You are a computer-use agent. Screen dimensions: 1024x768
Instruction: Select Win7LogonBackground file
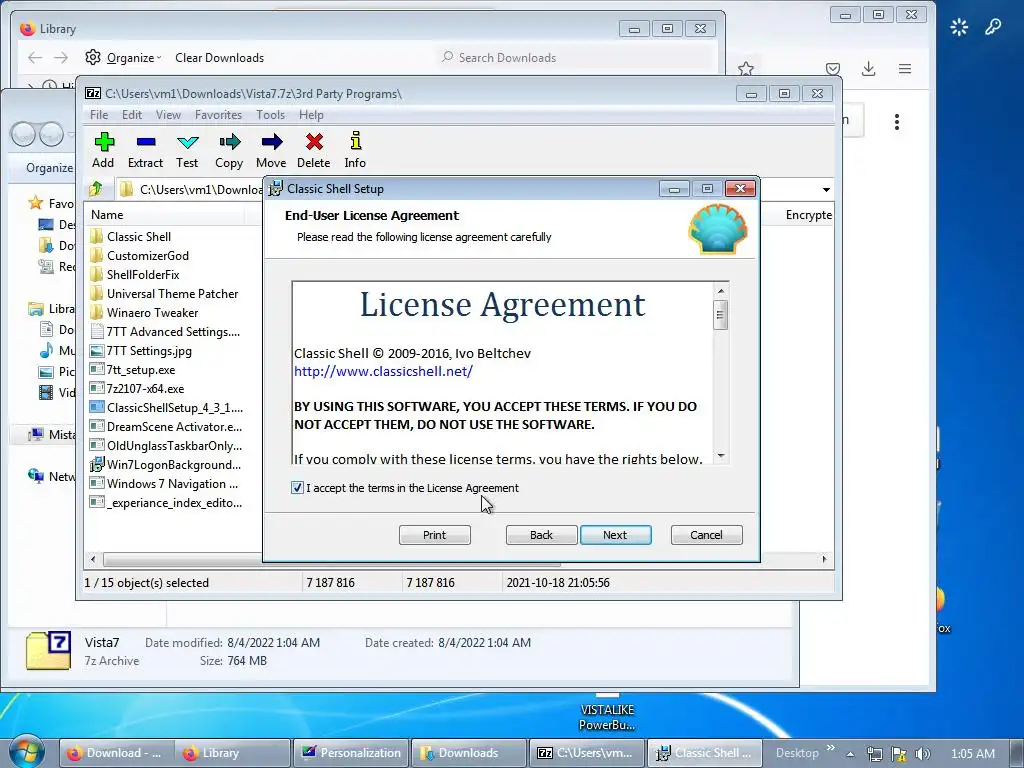point(173,464)
